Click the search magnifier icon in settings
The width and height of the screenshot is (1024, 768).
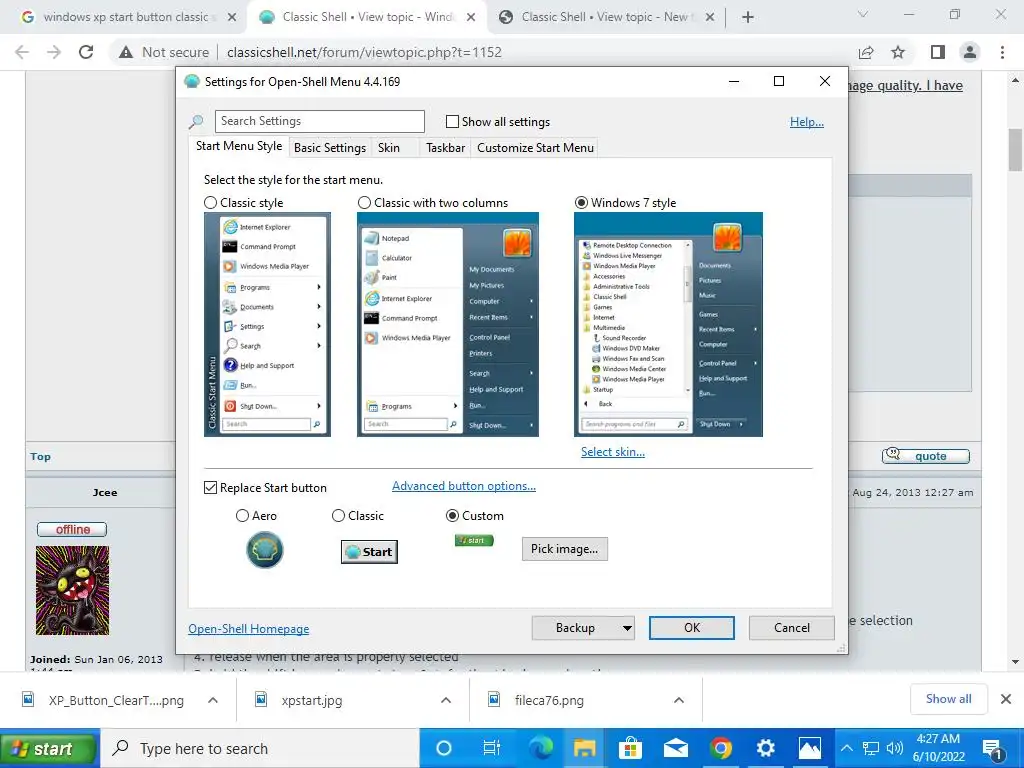coord(196,121)
